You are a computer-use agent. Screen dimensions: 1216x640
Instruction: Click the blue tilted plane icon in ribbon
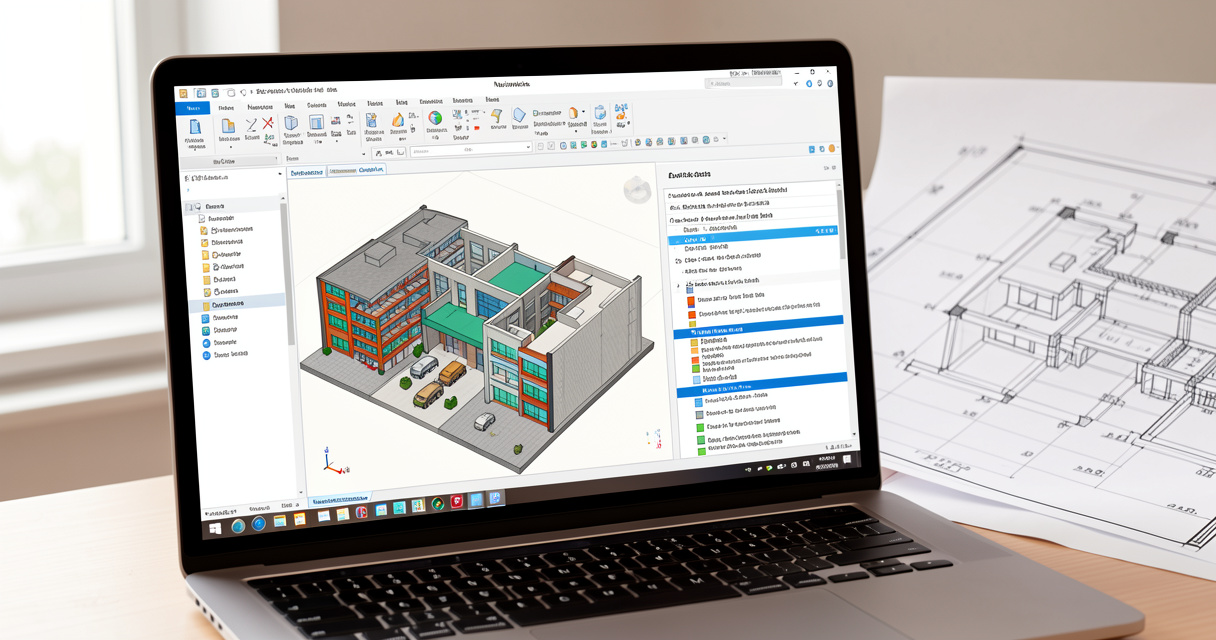point(519,116)
